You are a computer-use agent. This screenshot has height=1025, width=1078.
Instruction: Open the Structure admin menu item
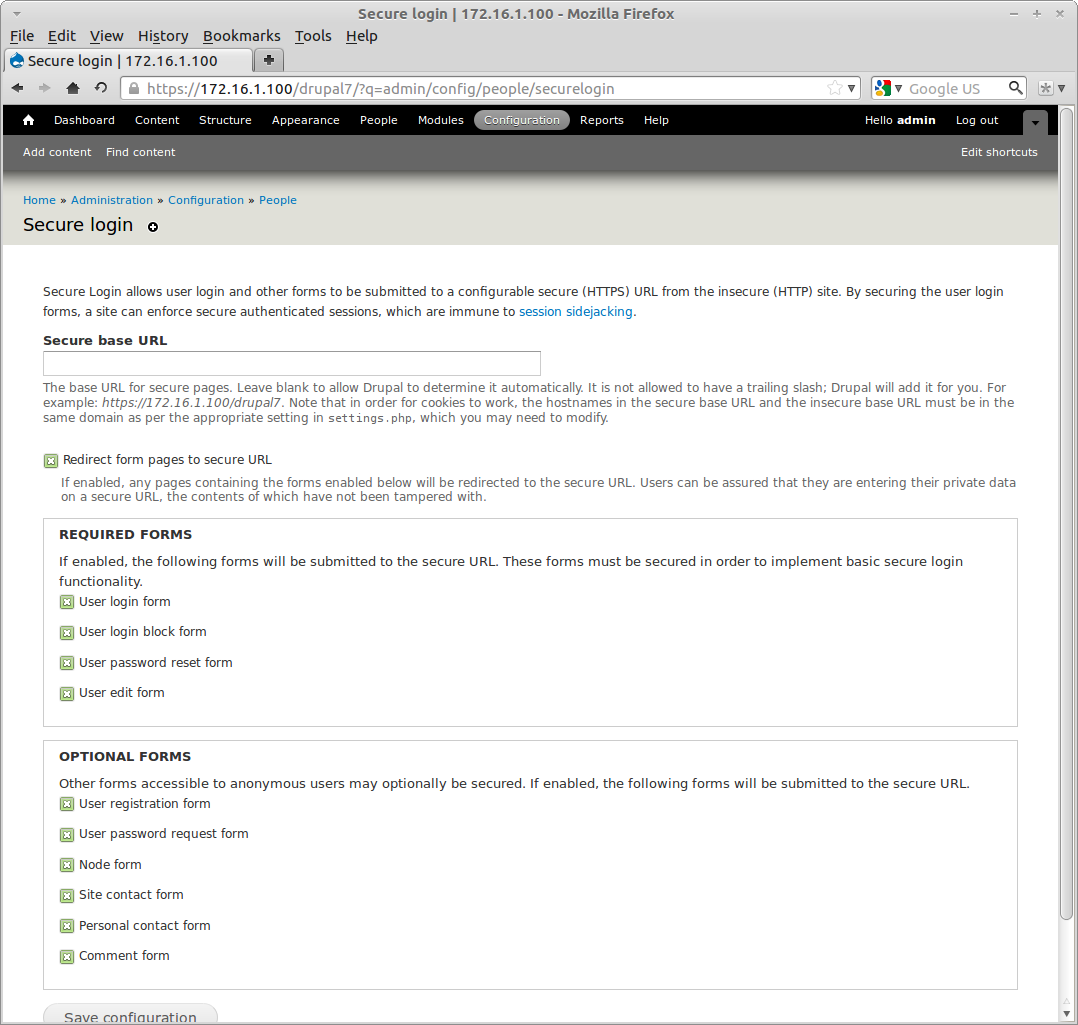[226, 120]
